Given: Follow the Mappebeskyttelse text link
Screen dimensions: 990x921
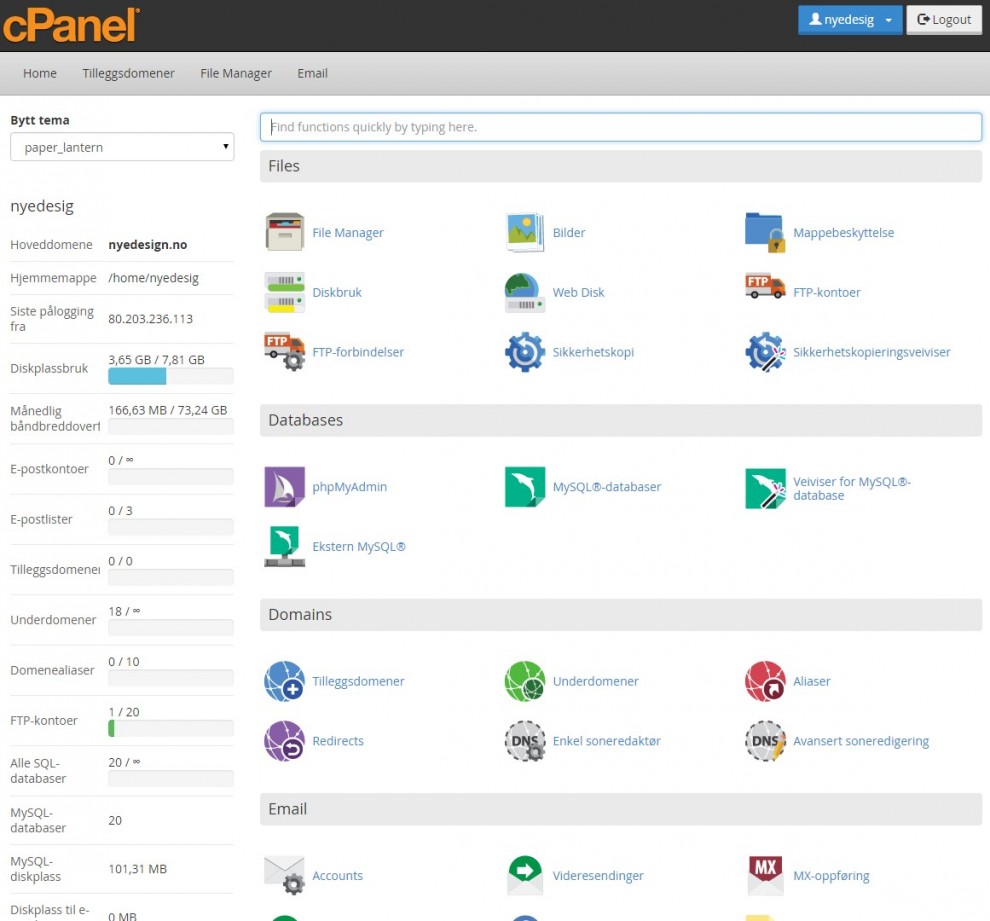Looking at the screenshot, I should (844, 232).
